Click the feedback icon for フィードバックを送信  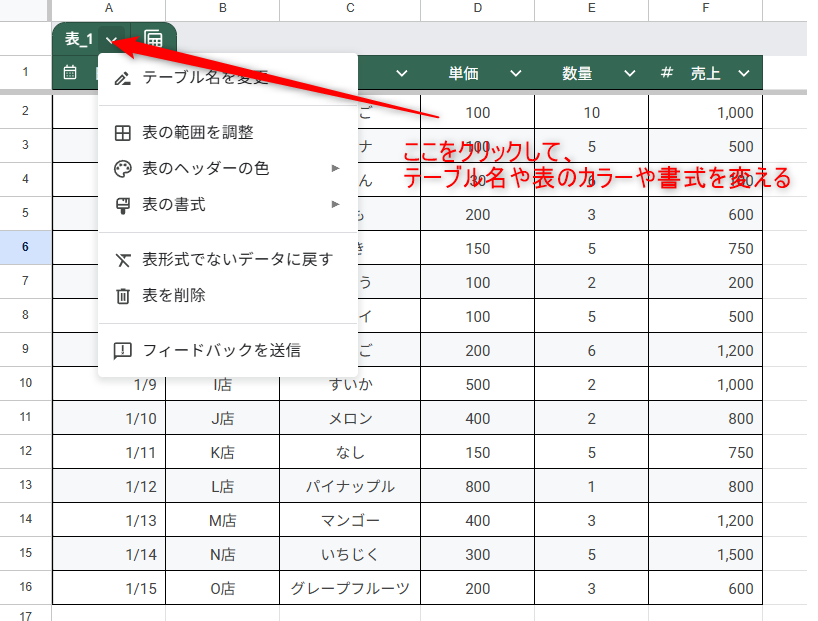pos(122,350)
